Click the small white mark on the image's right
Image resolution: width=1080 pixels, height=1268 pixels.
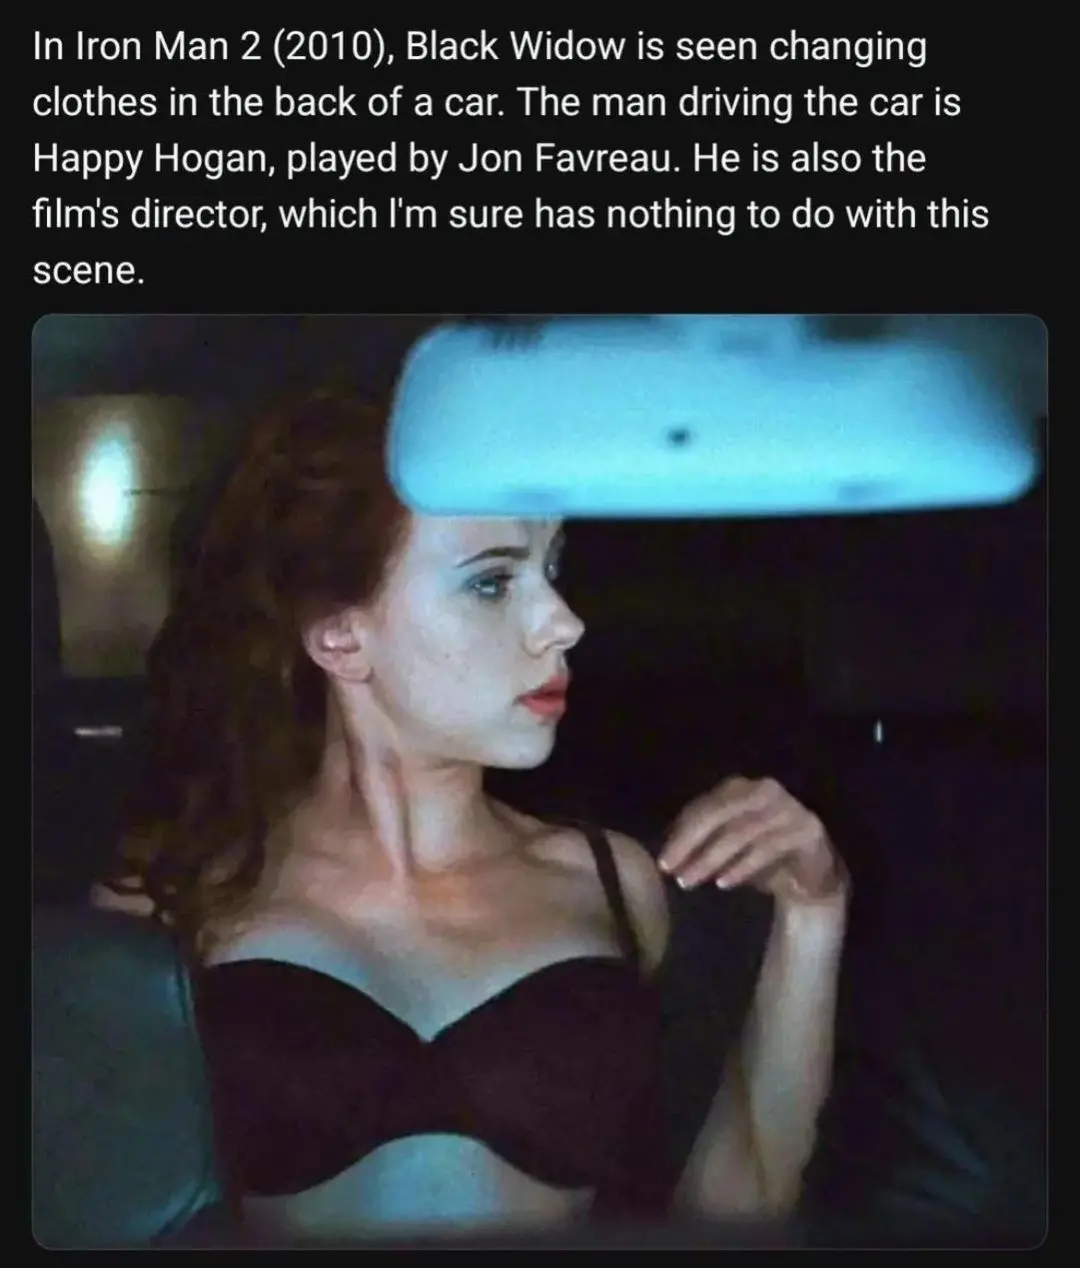881,733
